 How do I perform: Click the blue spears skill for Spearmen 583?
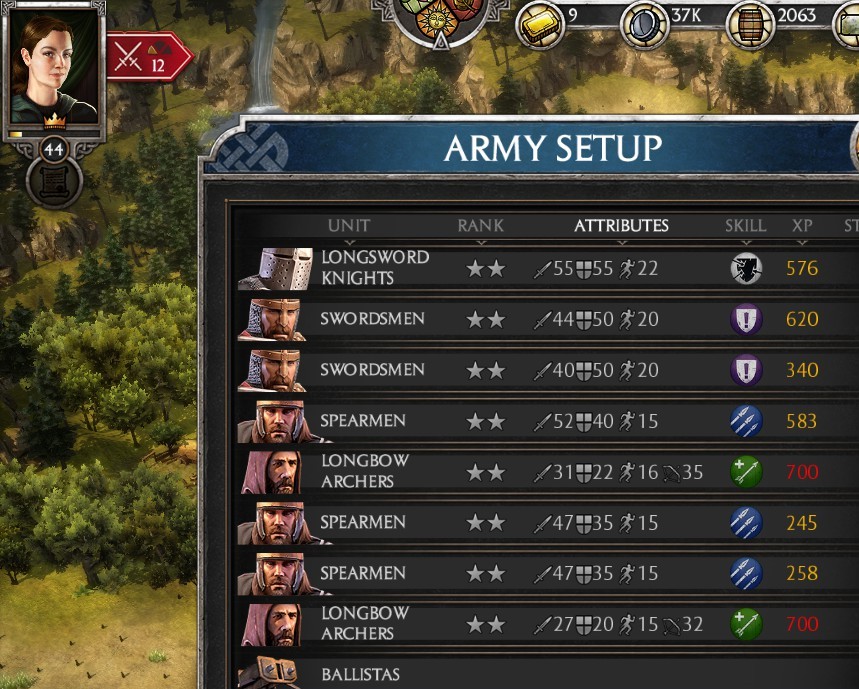(x=746, y=421)
